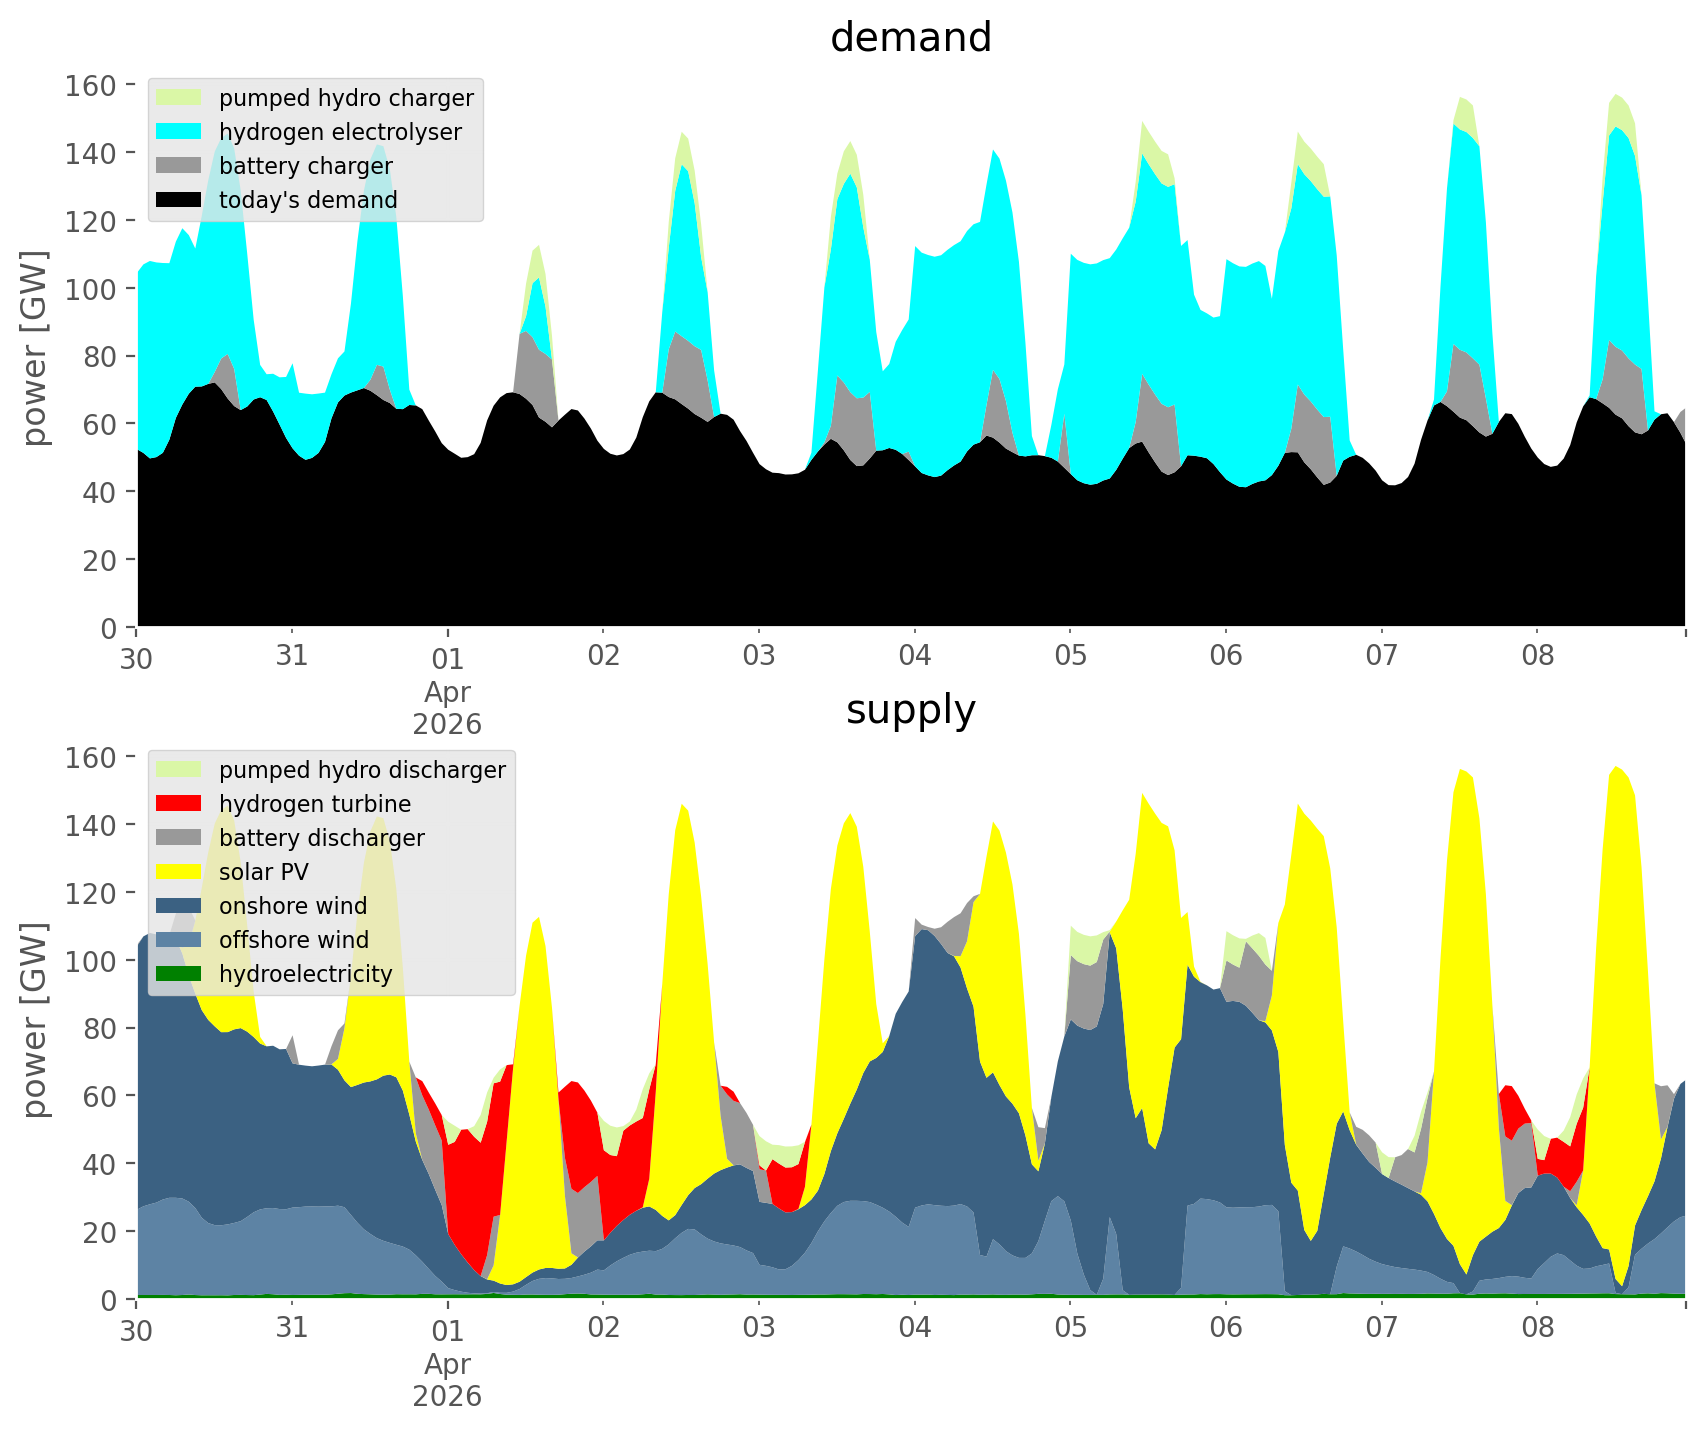
Task: Click the pumped hydro charger legend swatch
Action: [180, 98]
